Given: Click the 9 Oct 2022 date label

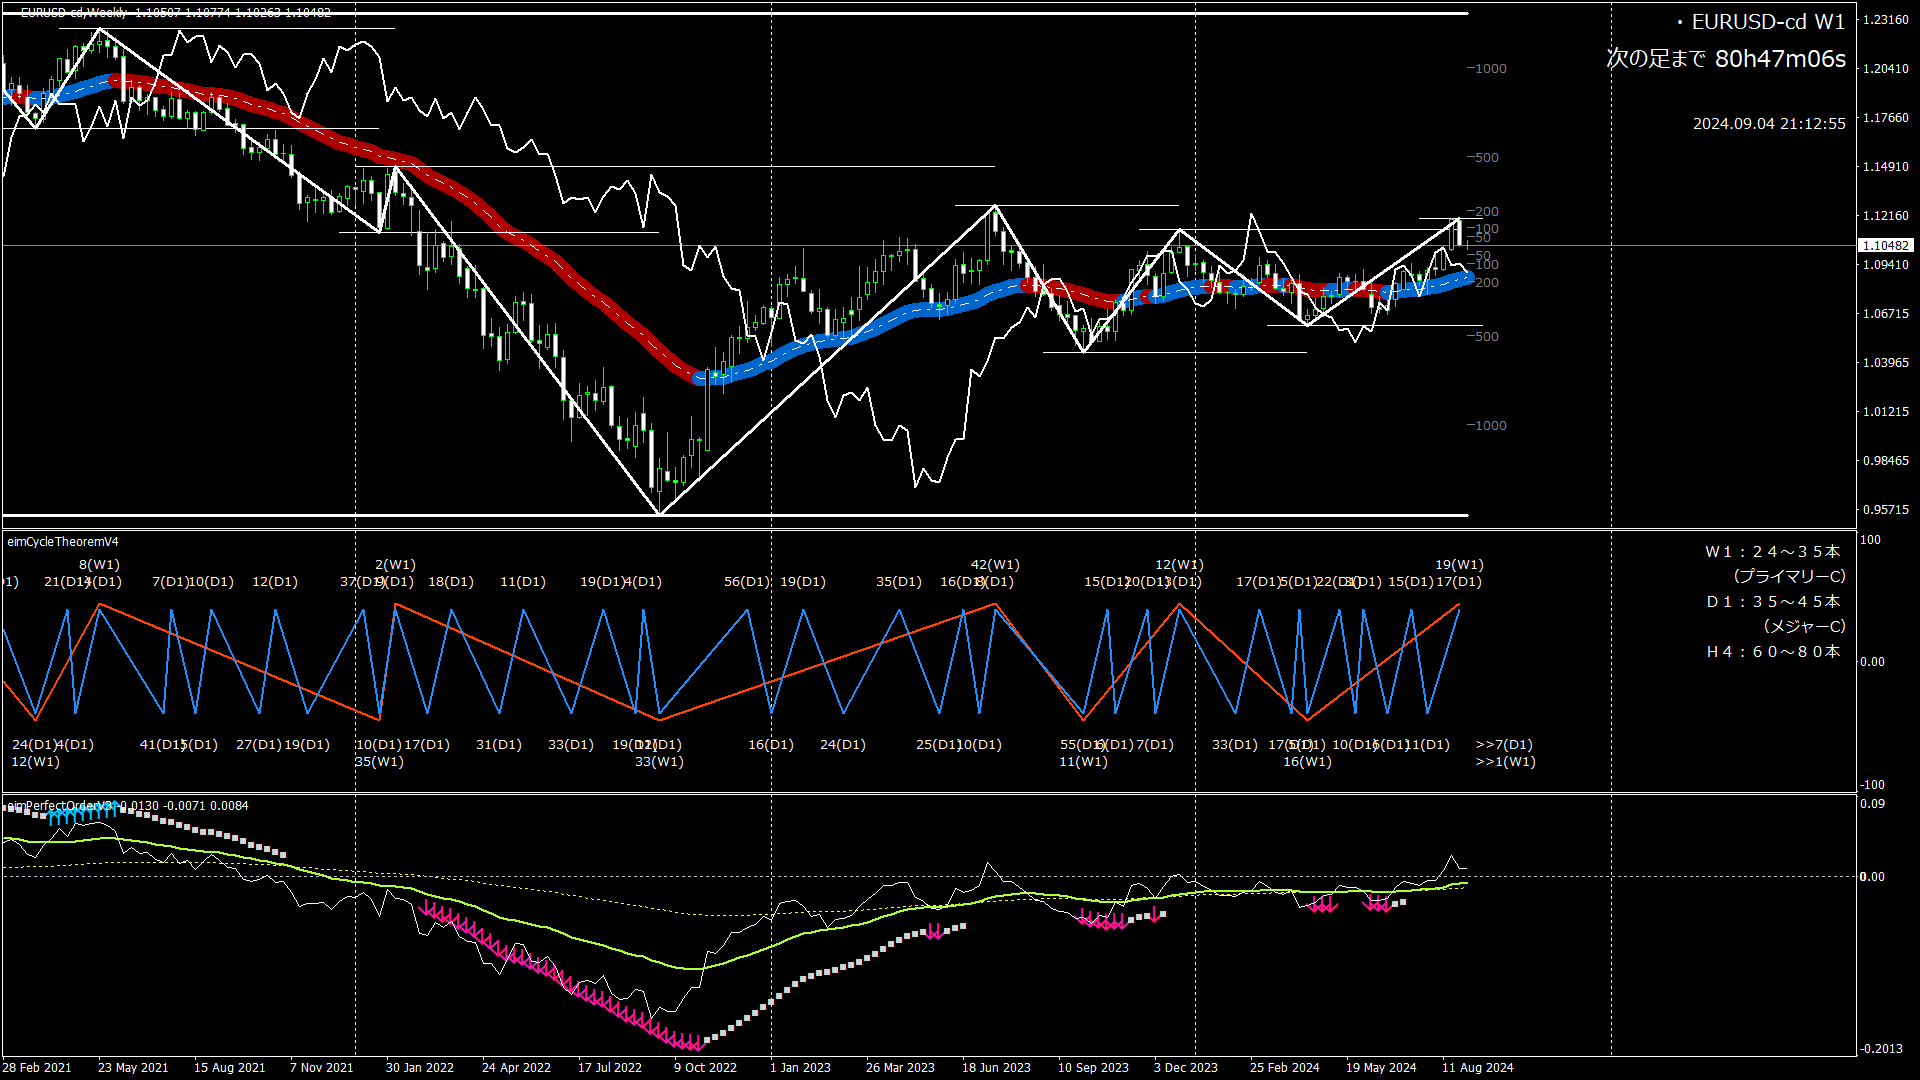Looking at the screenshot, I should (705, 1068).
